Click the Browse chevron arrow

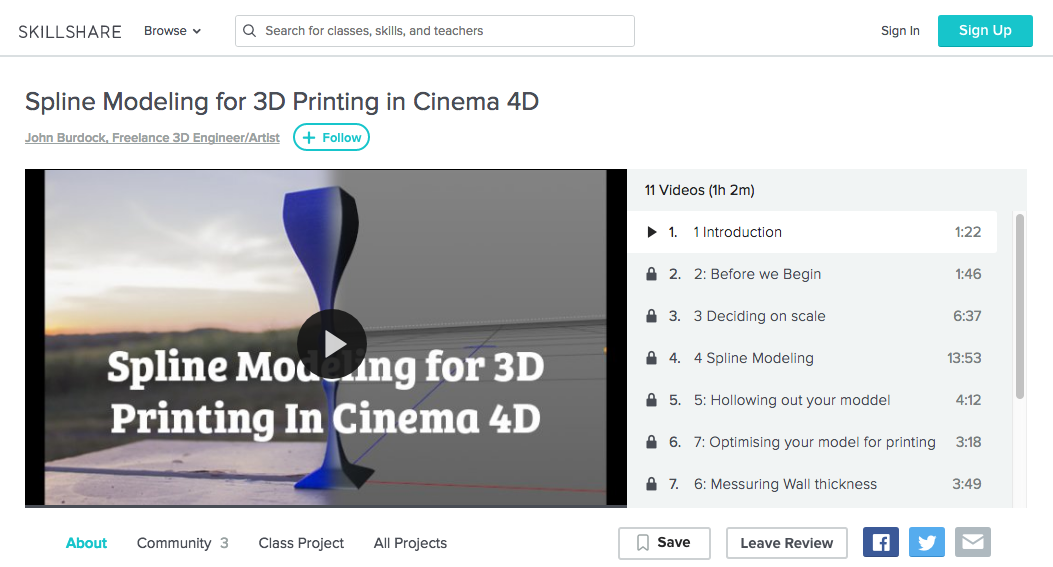[197, 32]
